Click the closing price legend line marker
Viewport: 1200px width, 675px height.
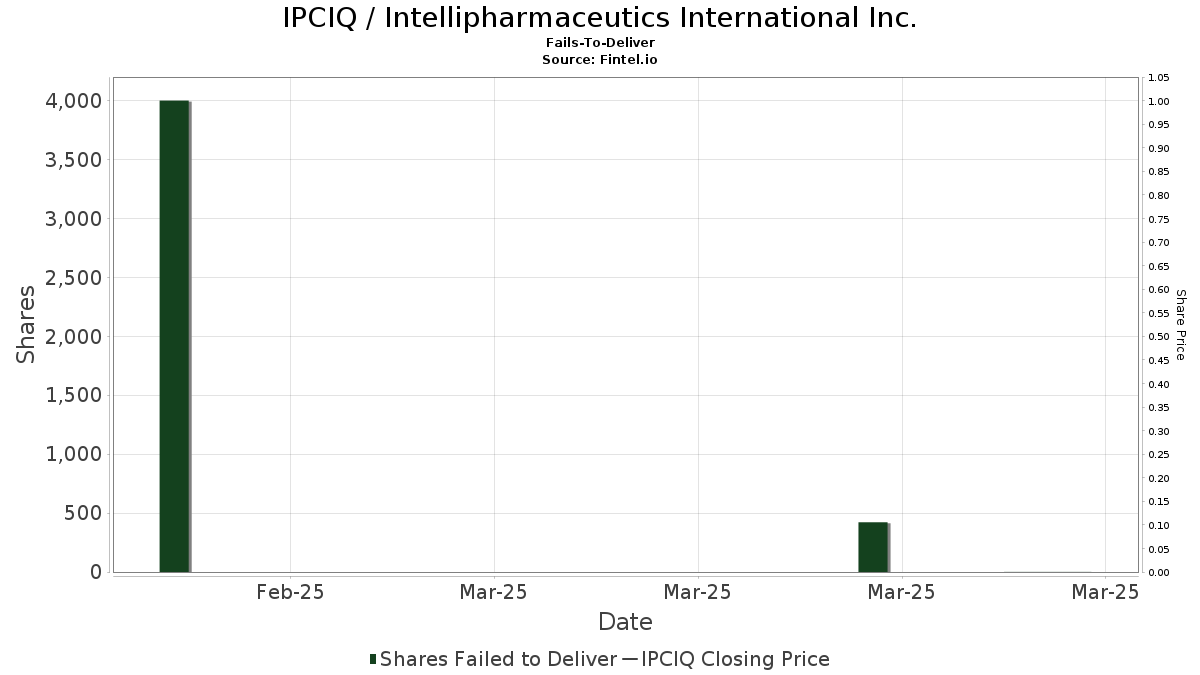point(629,659)
